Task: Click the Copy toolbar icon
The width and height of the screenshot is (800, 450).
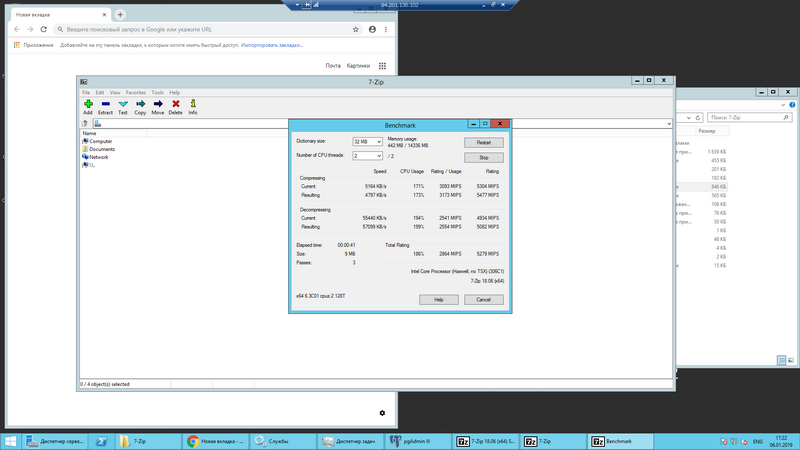Action: click(x=140, y=107)
